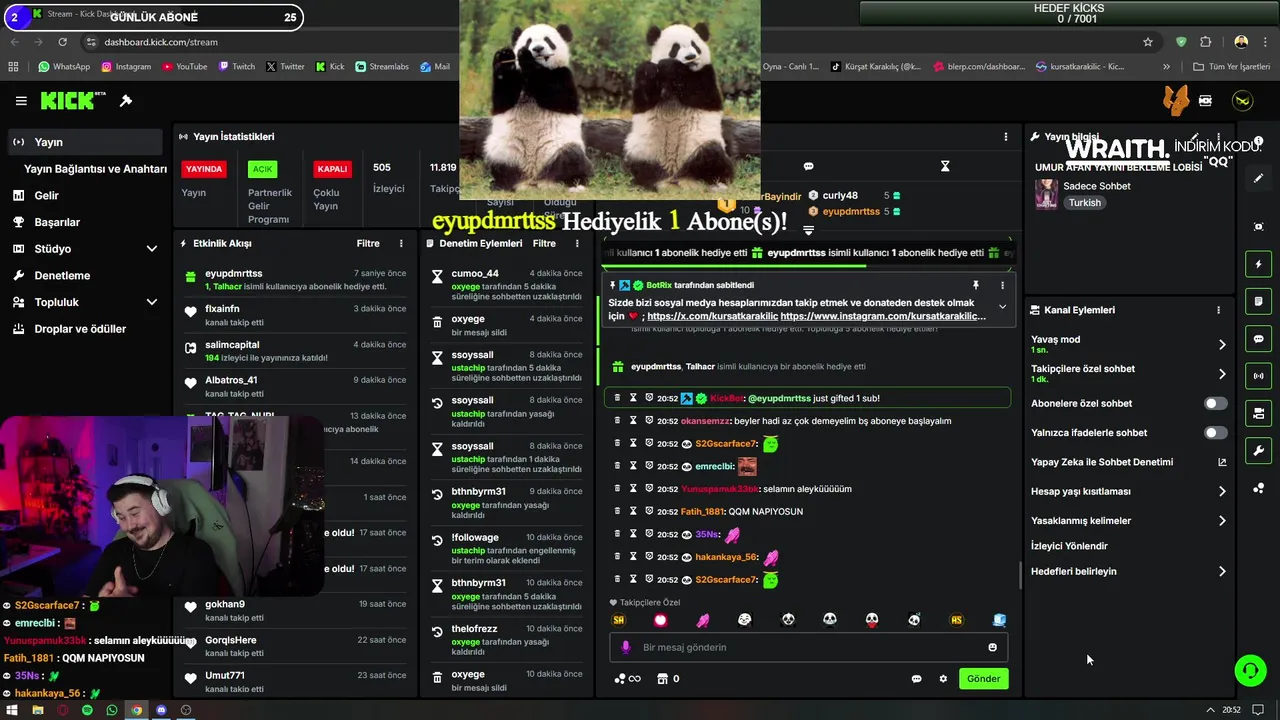
Task: Open the Yayın sidebar section
Action: (84, 142)
